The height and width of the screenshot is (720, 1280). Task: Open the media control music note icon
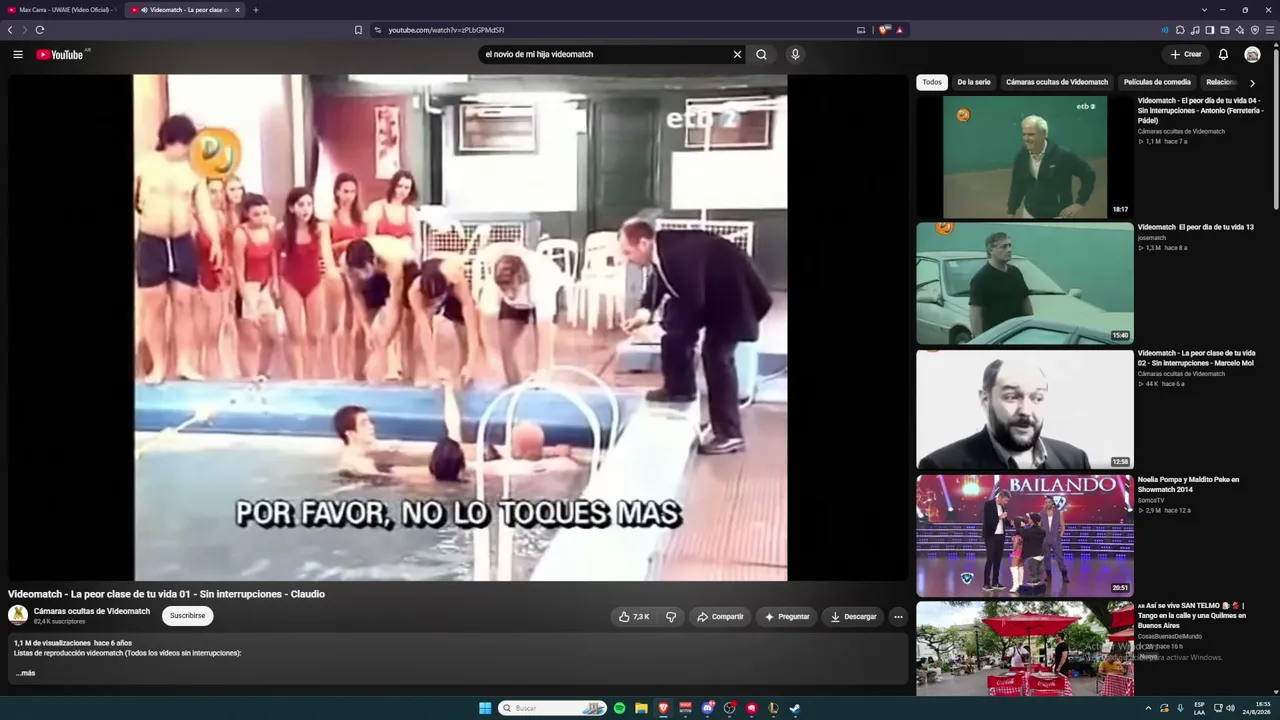point(1195,30)
